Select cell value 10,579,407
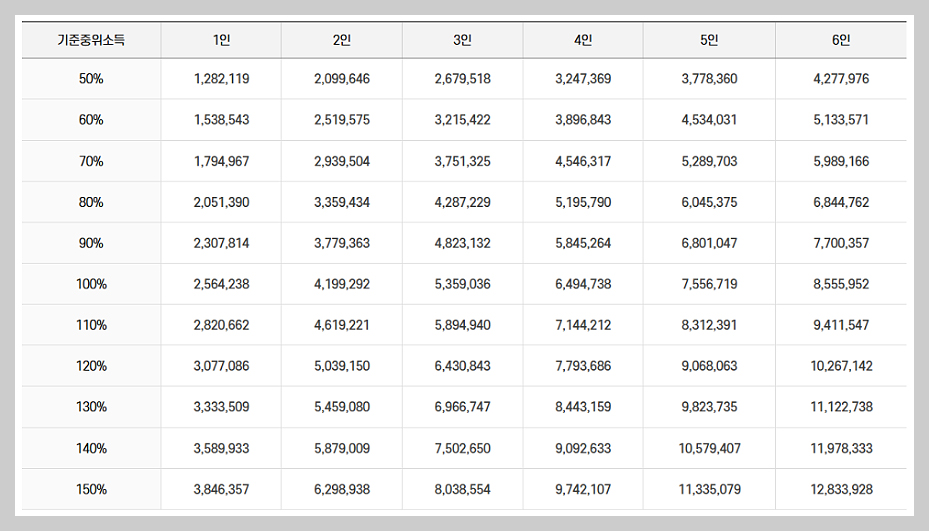Image resolution: width=929 pixels, height=531 pixels. click(x=709, y=448)
